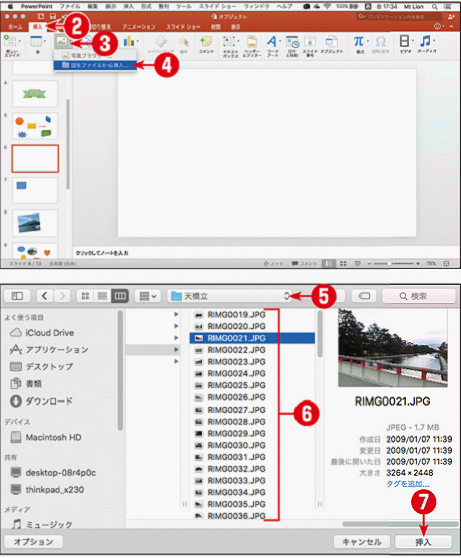This screenshot has height=558, width=461.
Task: Select Slide Sorter view in status bar
Action: click(x=343, y=263)
